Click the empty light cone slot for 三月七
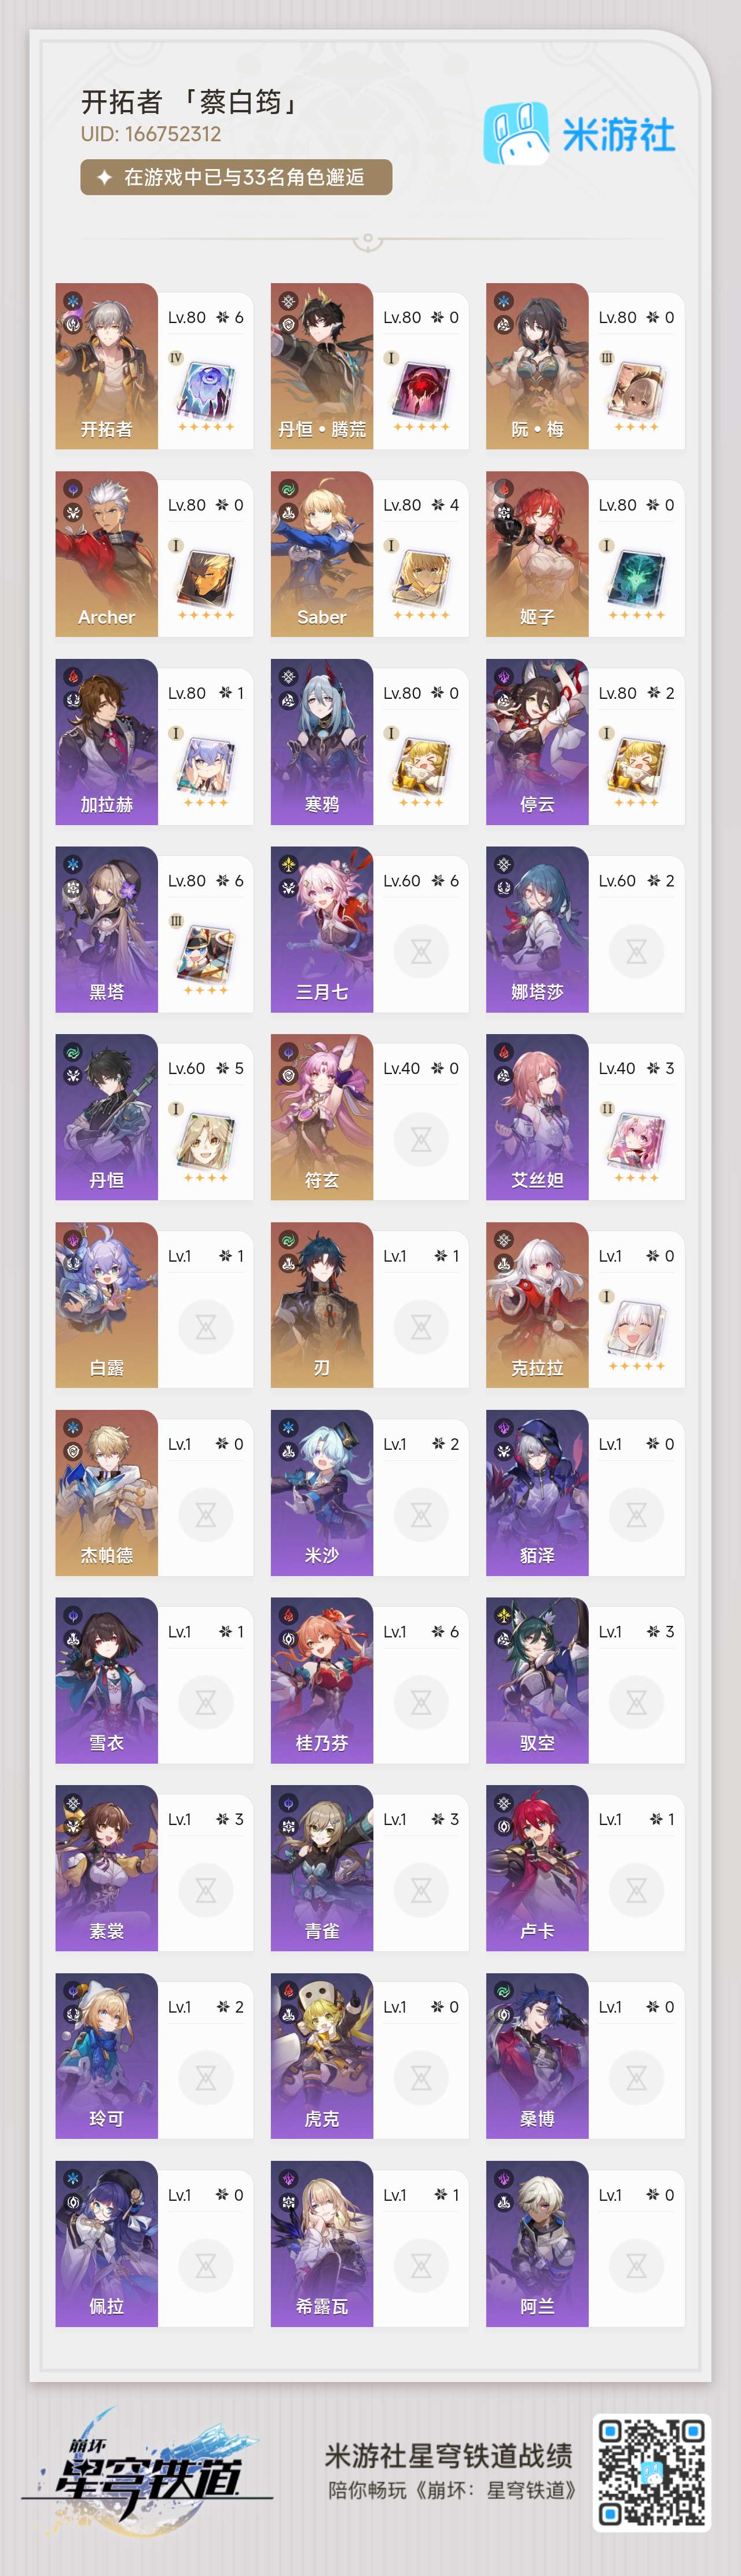Screen dimensions: 741x2576 pyautogui.click(x=421, y=951)
